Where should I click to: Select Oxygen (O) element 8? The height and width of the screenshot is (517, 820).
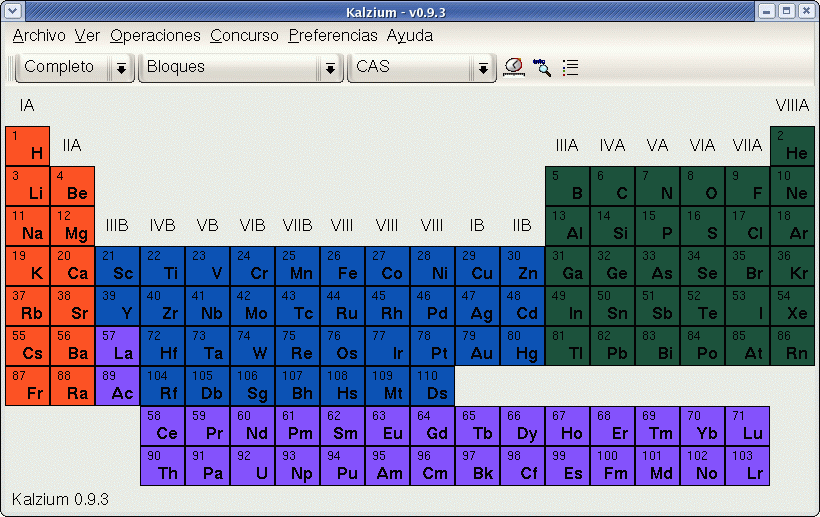coord(702,186)
